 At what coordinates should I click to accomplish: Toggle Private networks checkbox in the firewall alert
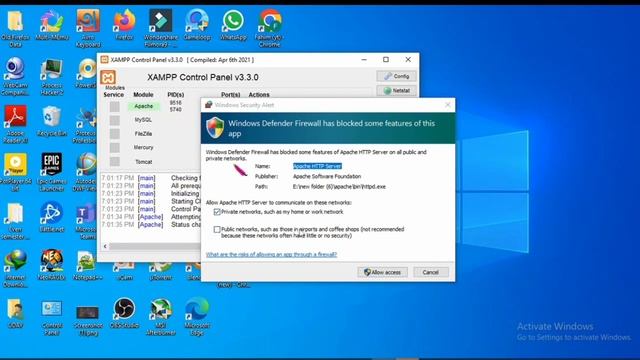(x=217, y=212)
